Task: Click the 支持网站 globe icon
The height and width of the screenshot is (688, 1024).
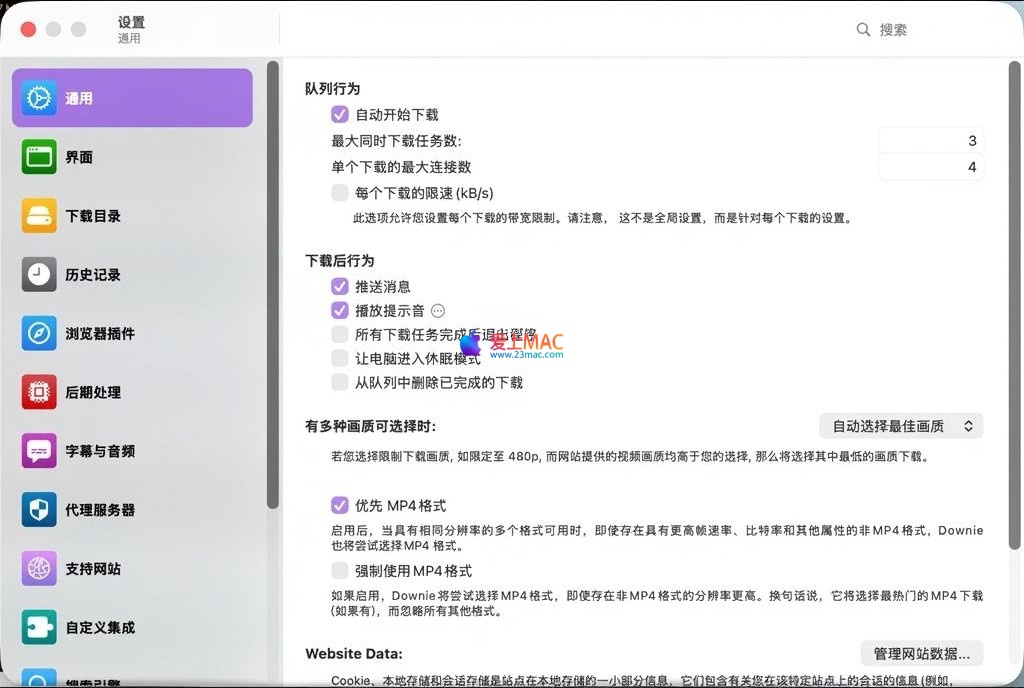Action: [39, 569]
